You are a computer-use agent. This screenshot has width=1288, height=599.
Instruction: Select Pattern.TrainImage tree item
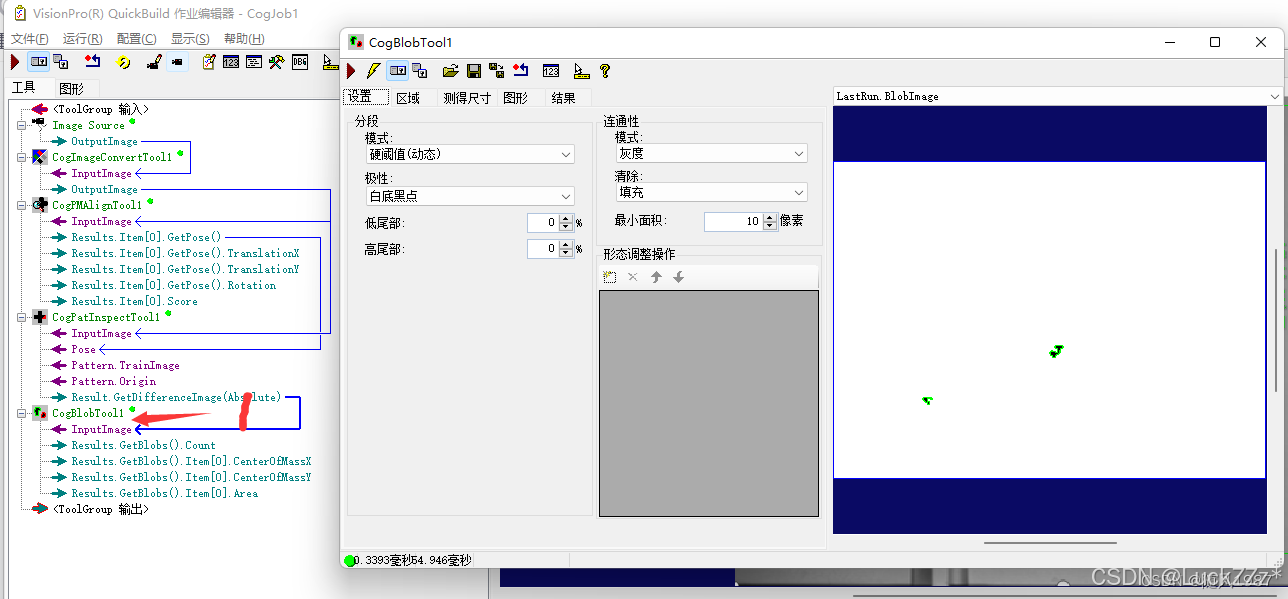125,365
